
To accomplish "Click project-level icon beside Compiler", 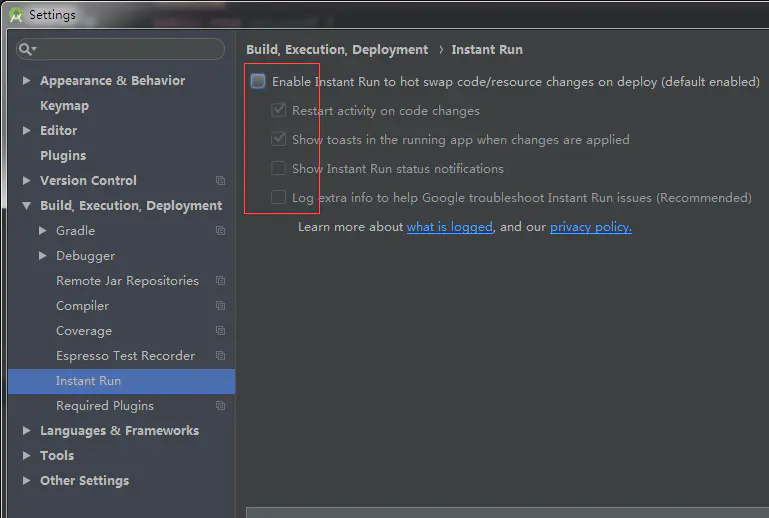I will click(x=221, y=306).
